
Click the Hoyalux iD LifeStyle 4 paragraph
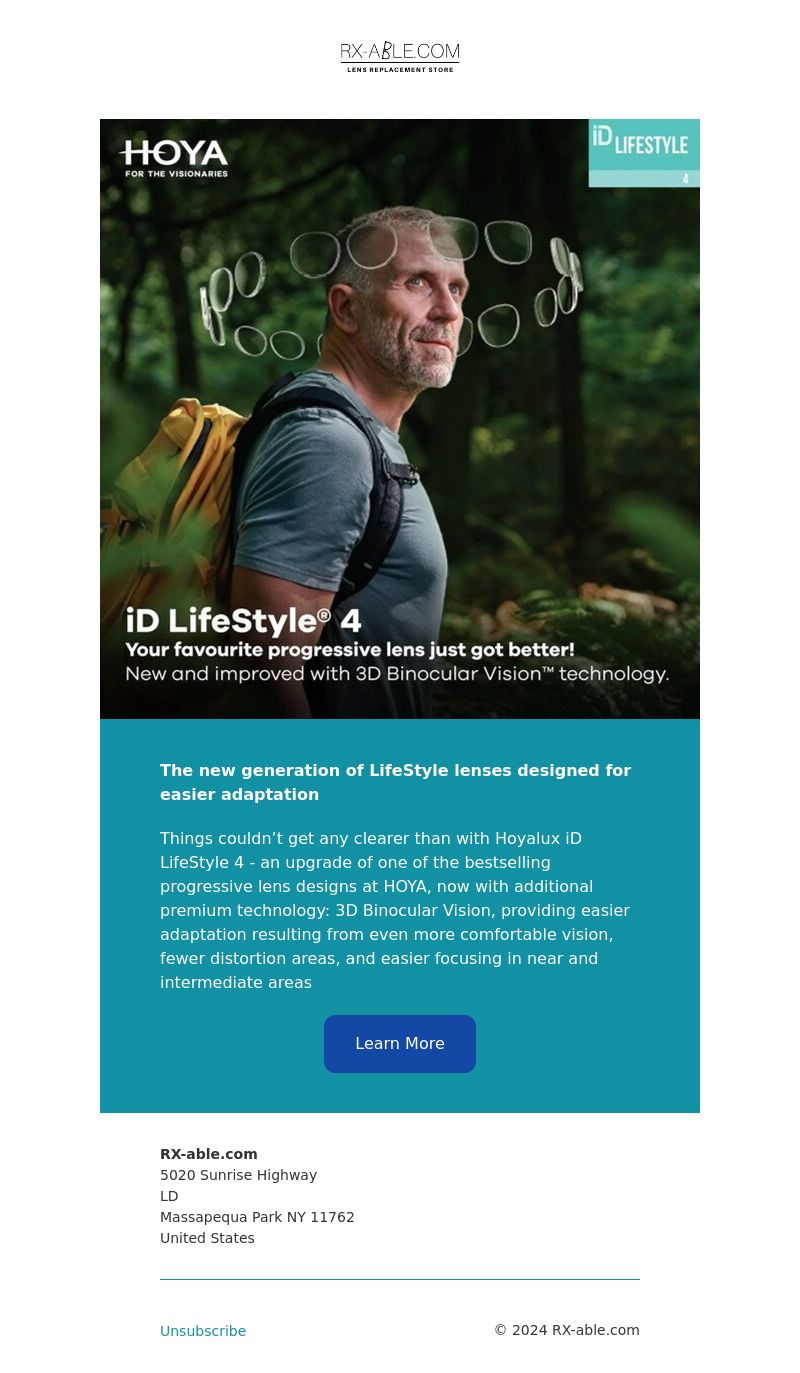(x=395, y=910)
